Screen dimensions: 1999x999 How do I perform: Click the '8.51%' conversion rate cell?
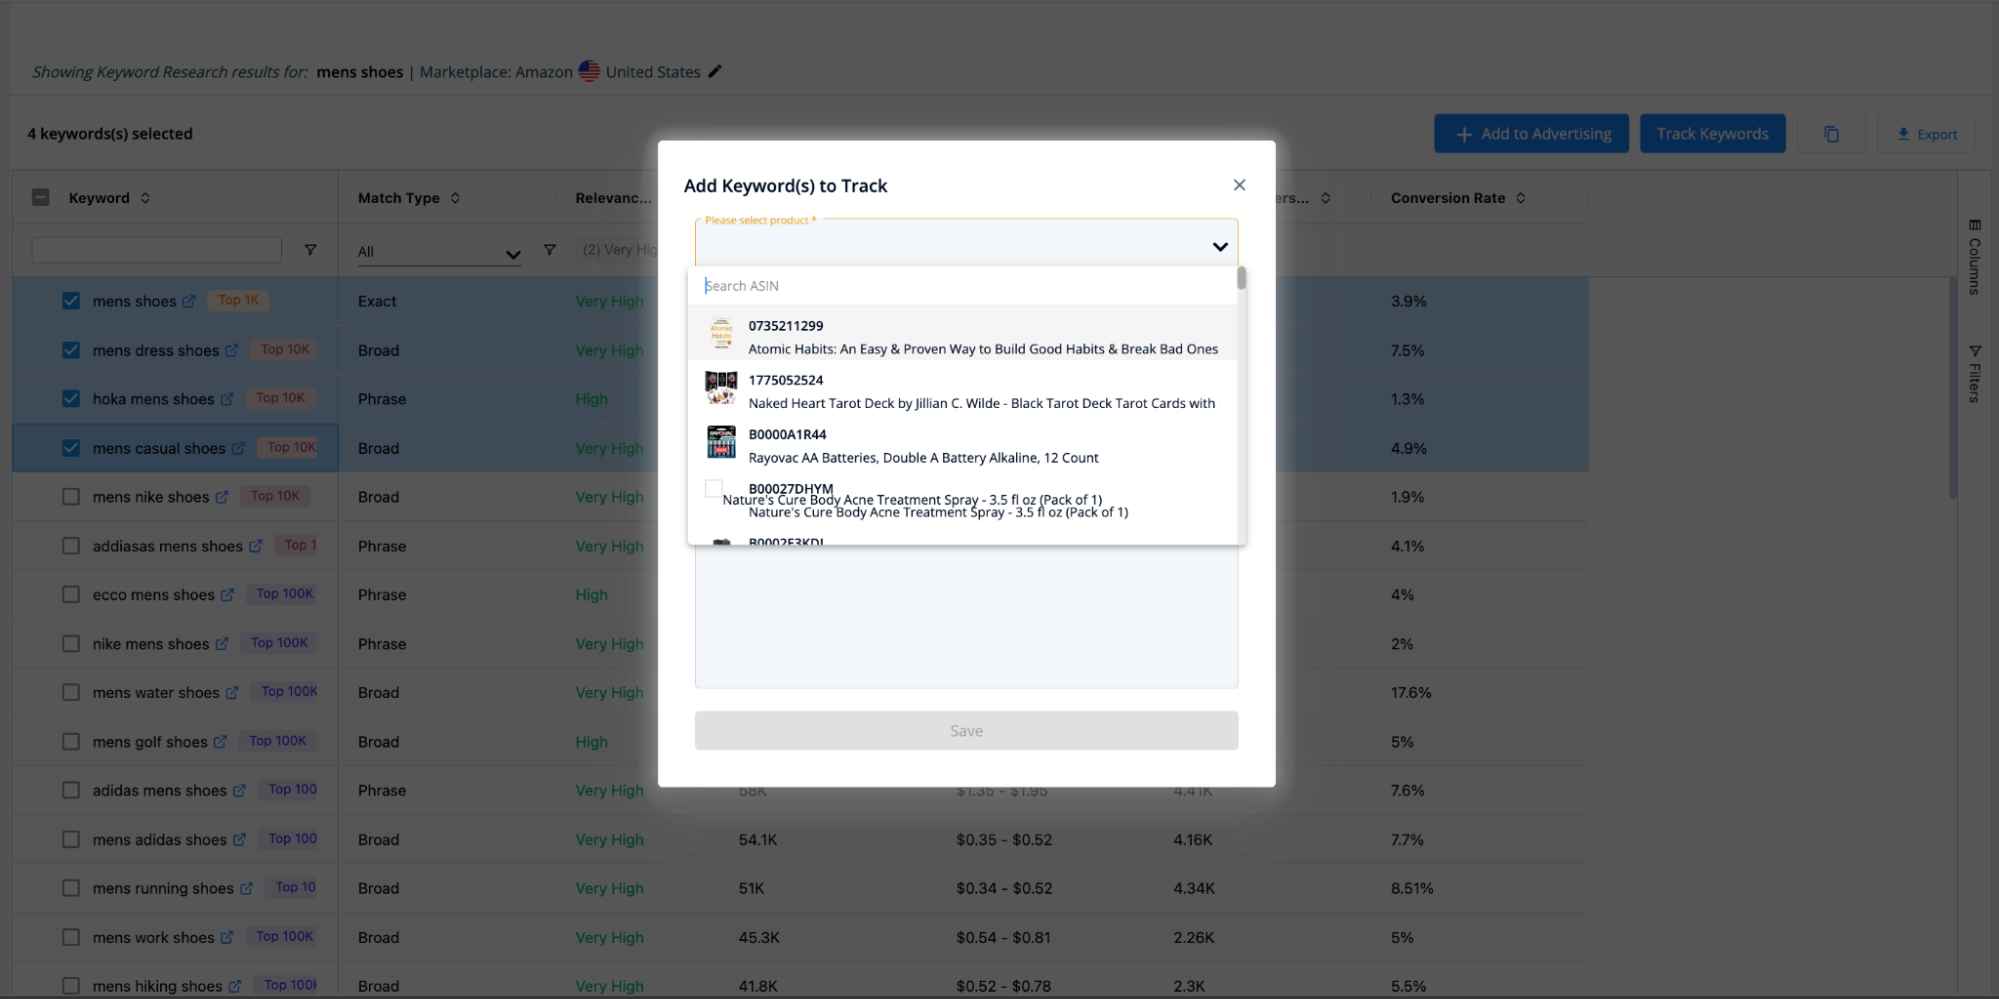pyautogui.click(x=1412, y=888)
